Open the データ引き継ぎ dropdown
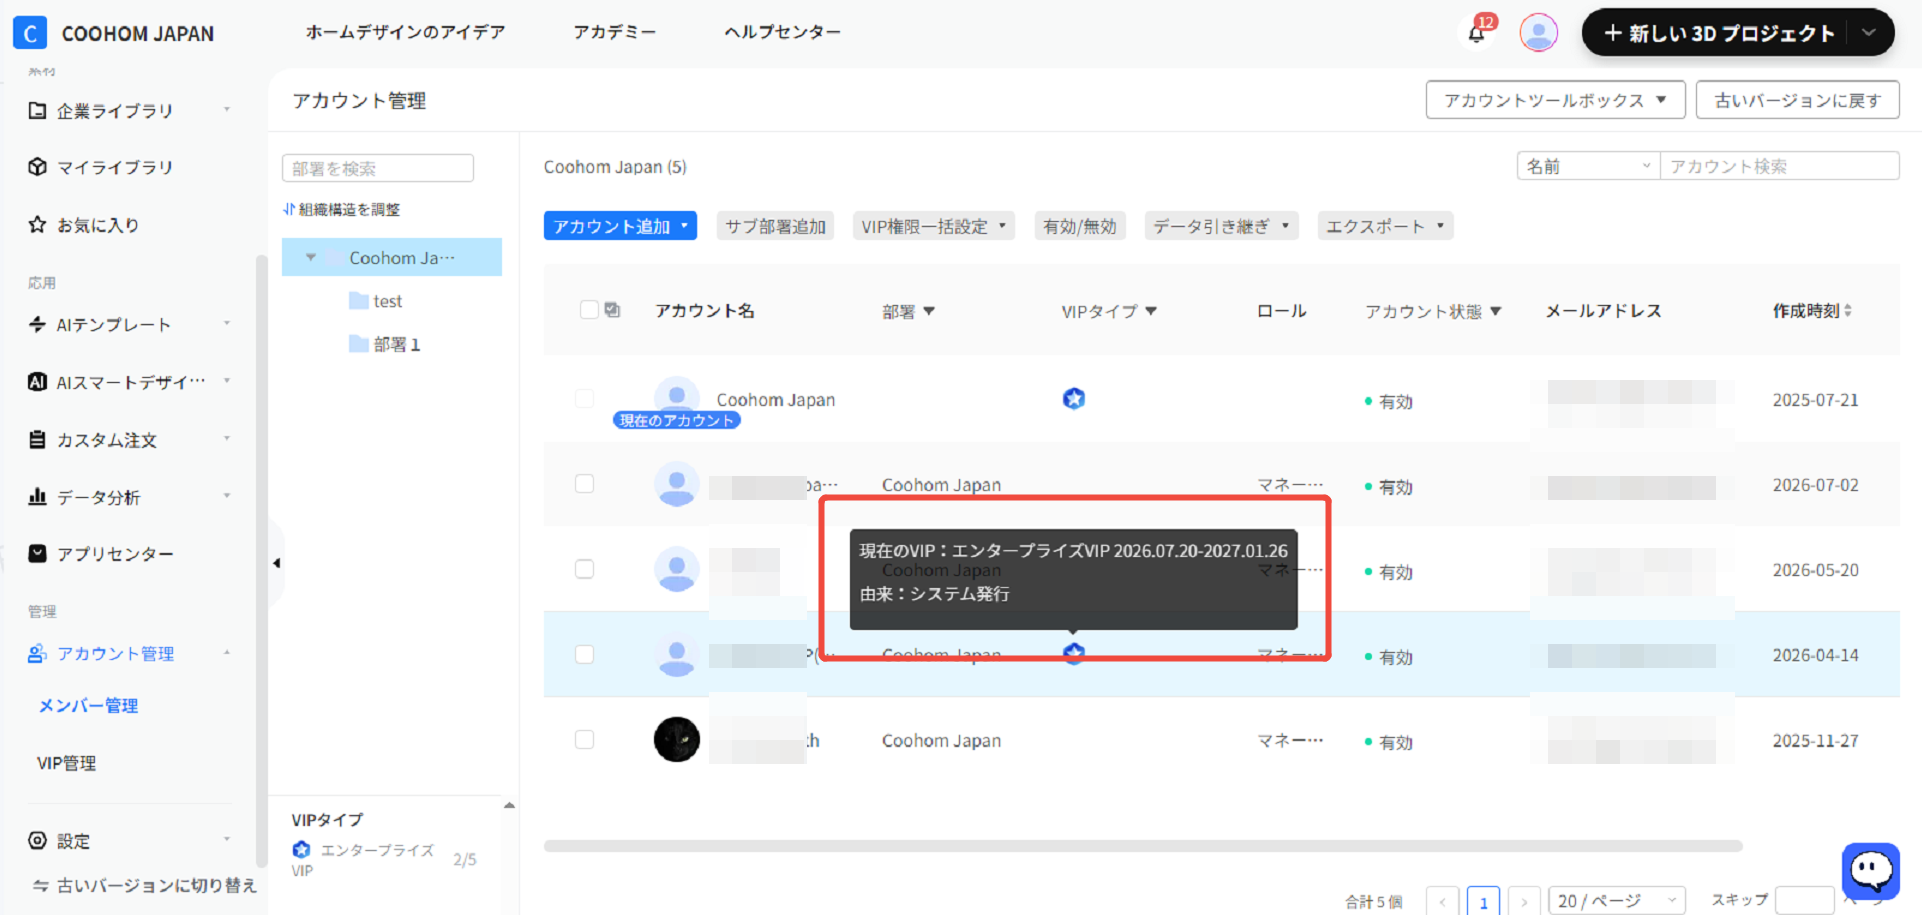 pyautogui.click(x=1221, y=226)
